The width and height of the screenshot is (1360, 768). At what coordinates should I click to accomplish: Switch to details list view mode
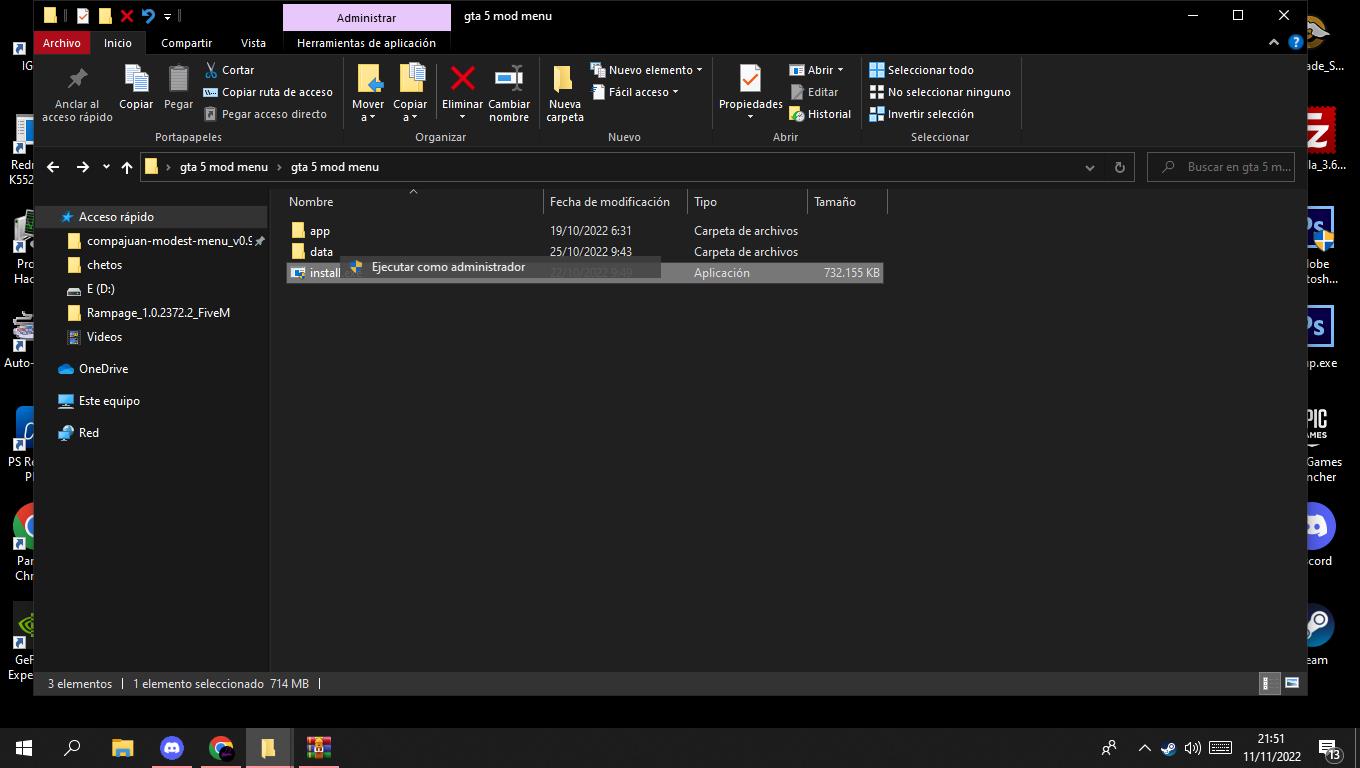1267,683
